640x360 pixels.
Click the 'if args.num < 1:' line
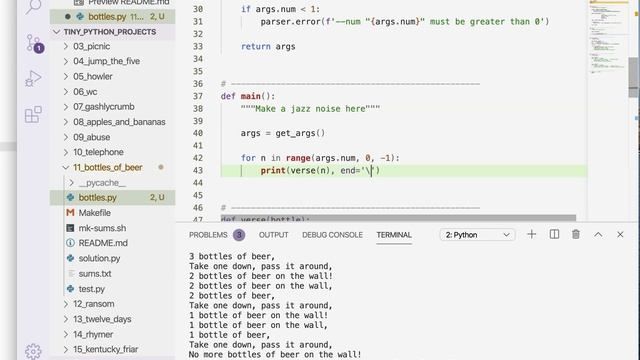pos(280,9)
